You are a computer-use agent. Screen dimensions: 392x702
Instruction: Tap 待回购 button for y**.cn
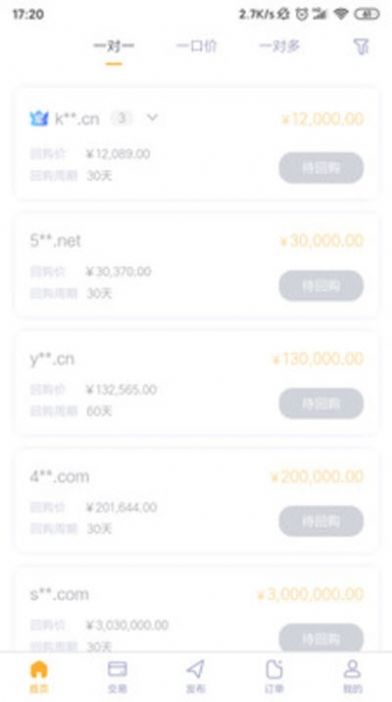pyautogui.click(x=321, y=403)
